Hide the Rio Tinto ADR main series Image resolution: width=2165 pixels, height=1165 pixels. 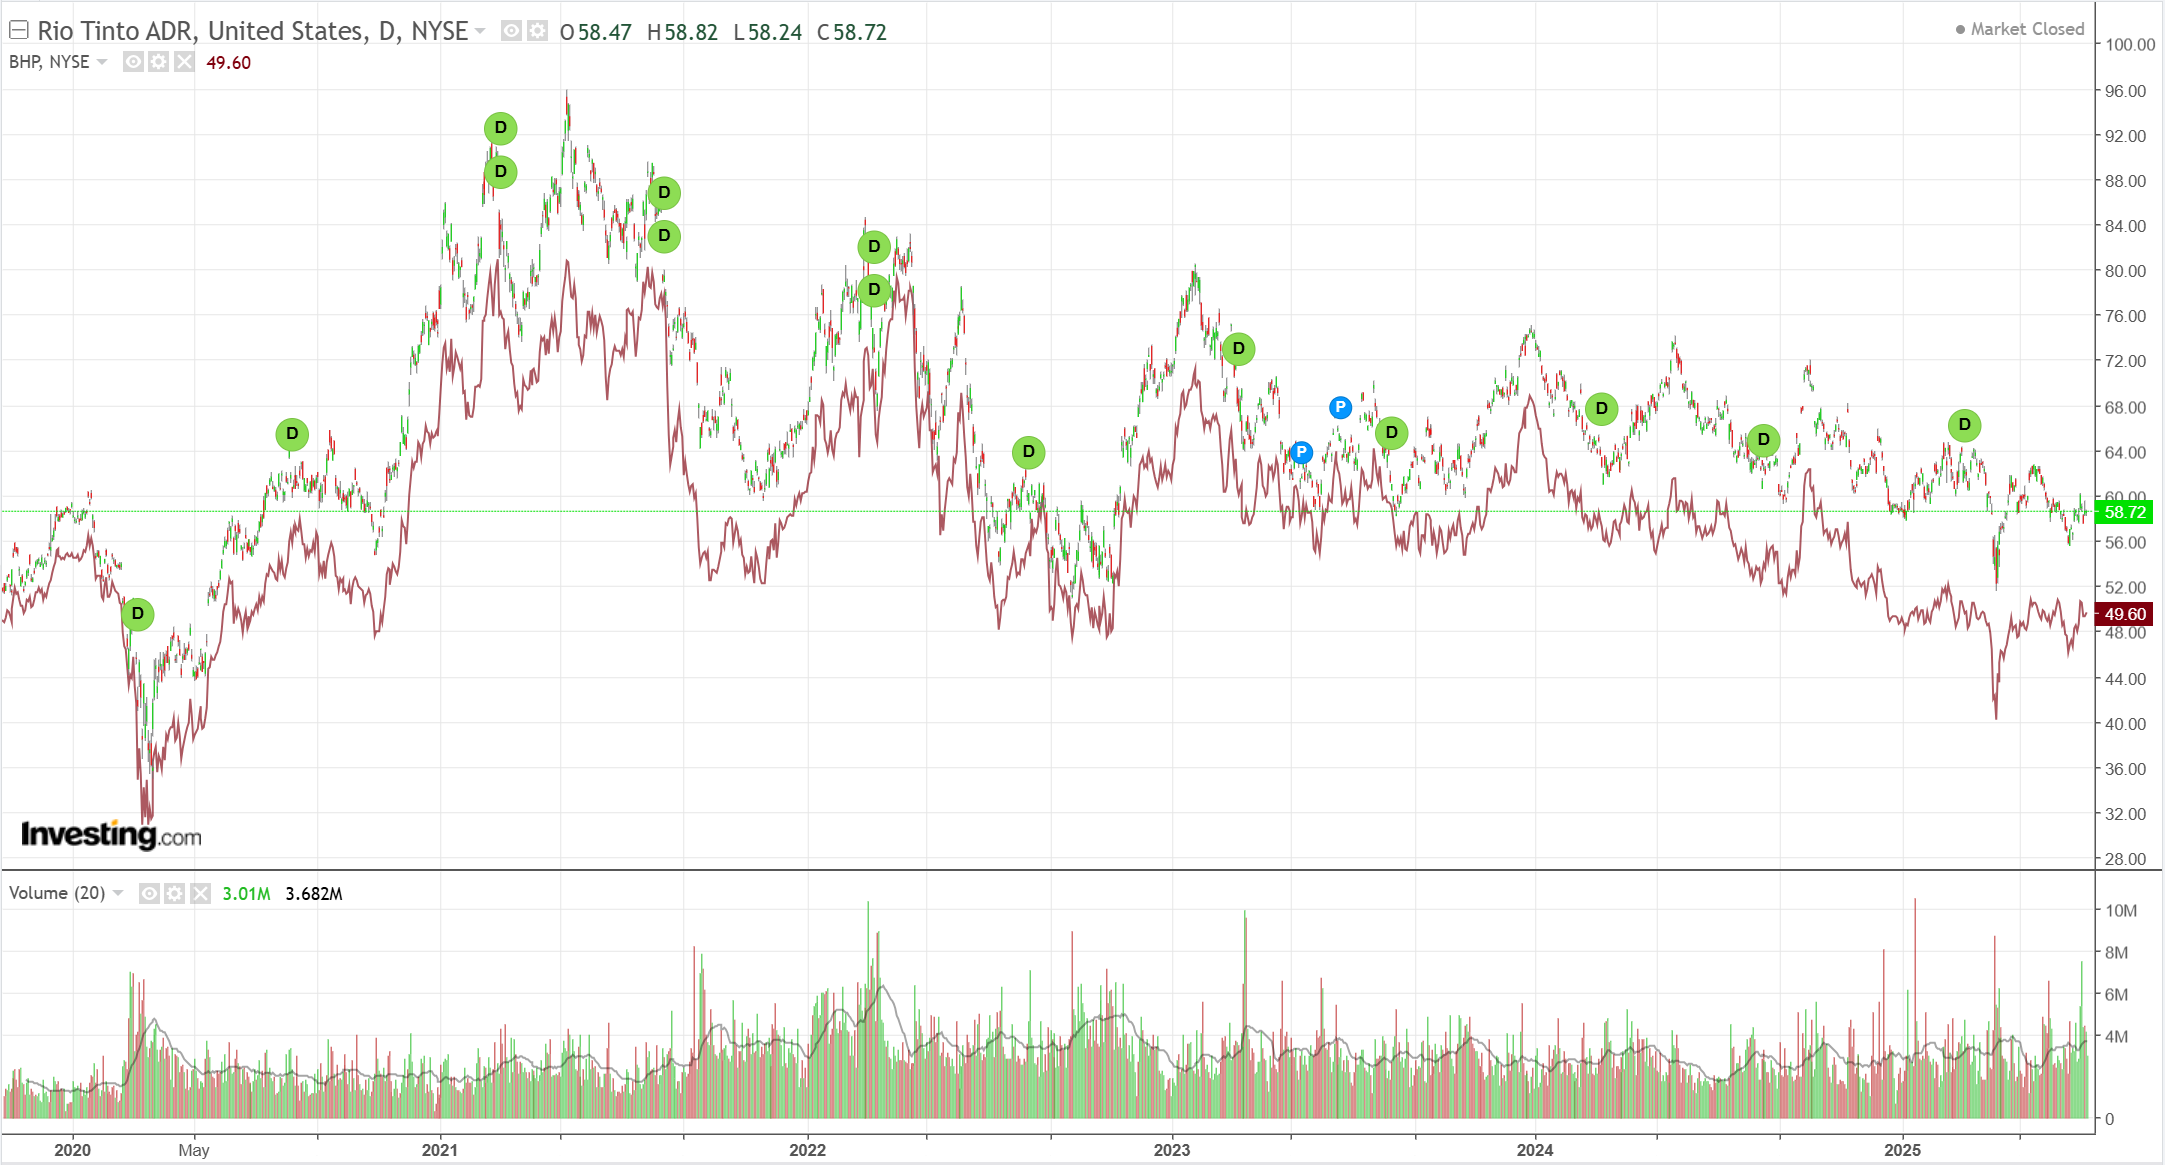pos(511,31)
